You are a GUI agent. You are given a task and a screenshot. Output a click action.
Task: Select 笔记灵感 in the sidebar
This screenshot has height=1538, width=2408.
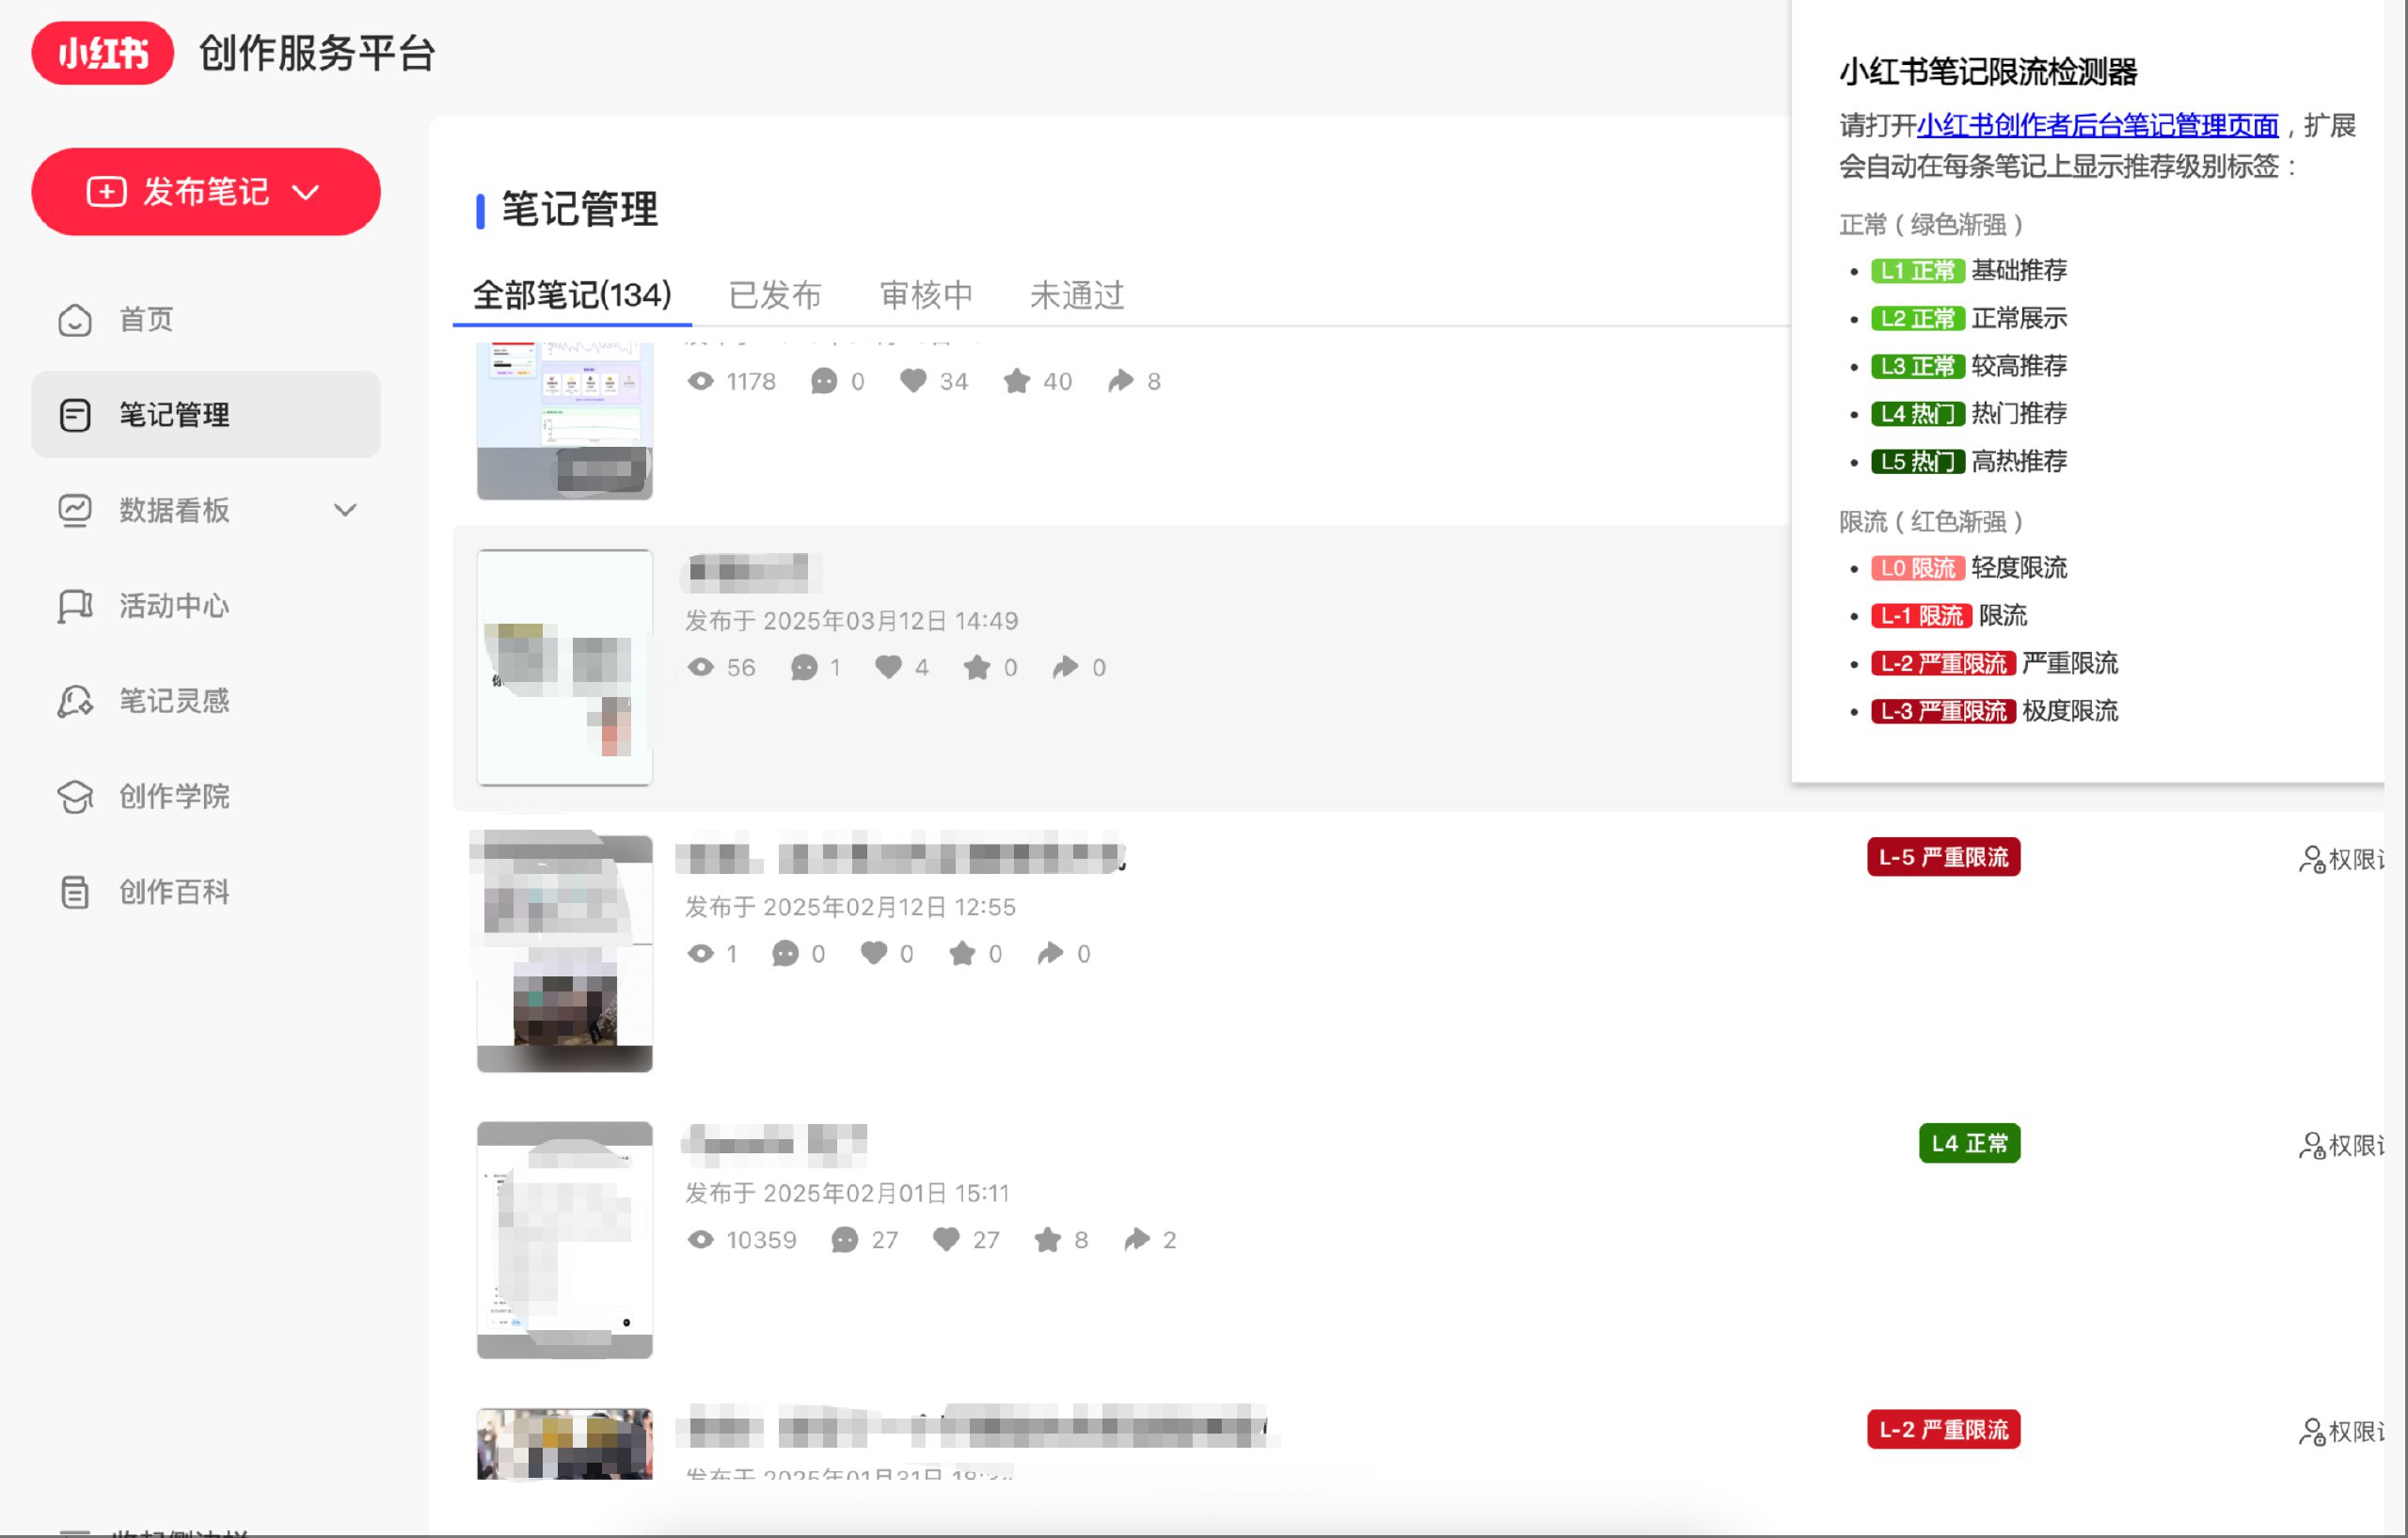[x=172, y=700]
